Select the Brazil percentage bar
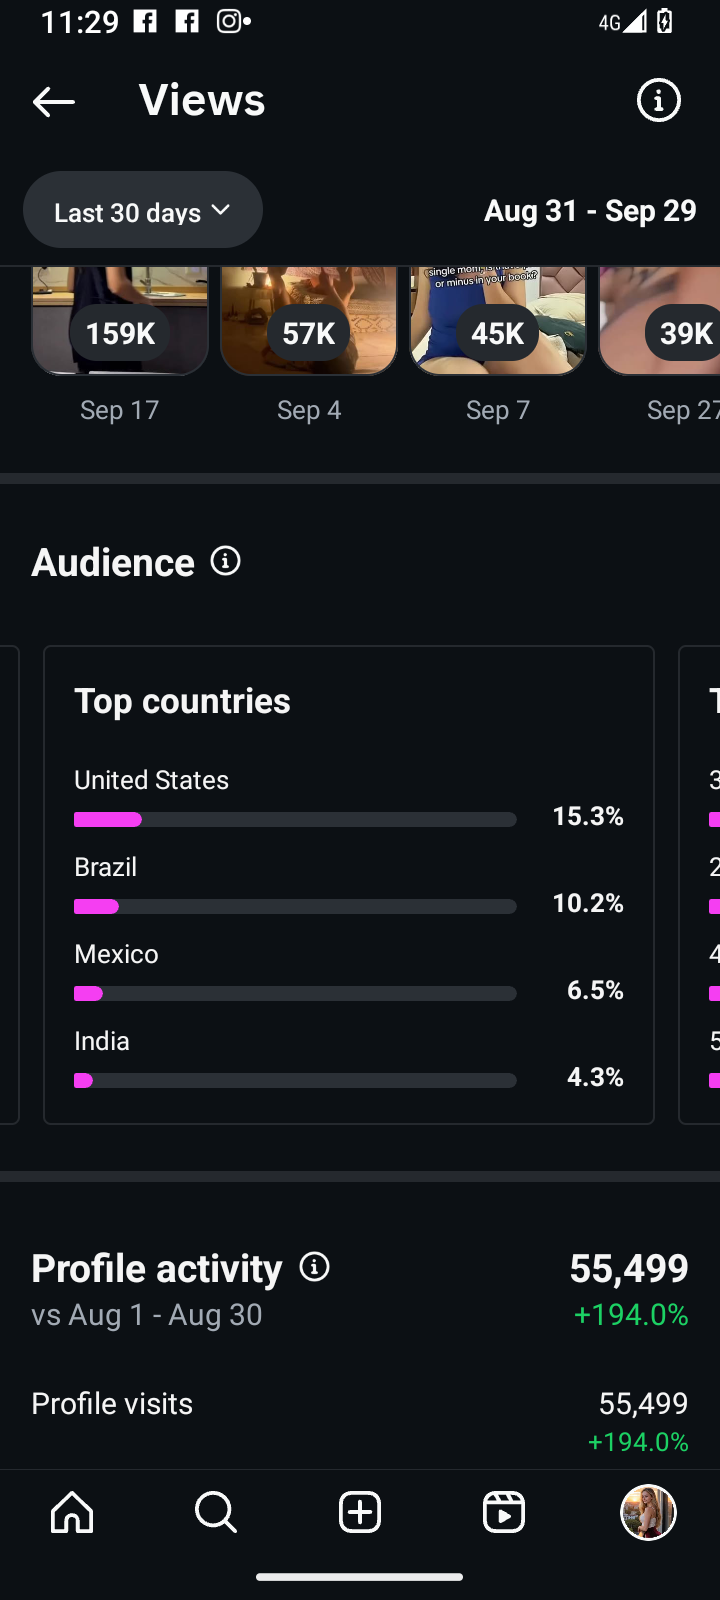Screen dimensions: 720x1600 (295, 907)
